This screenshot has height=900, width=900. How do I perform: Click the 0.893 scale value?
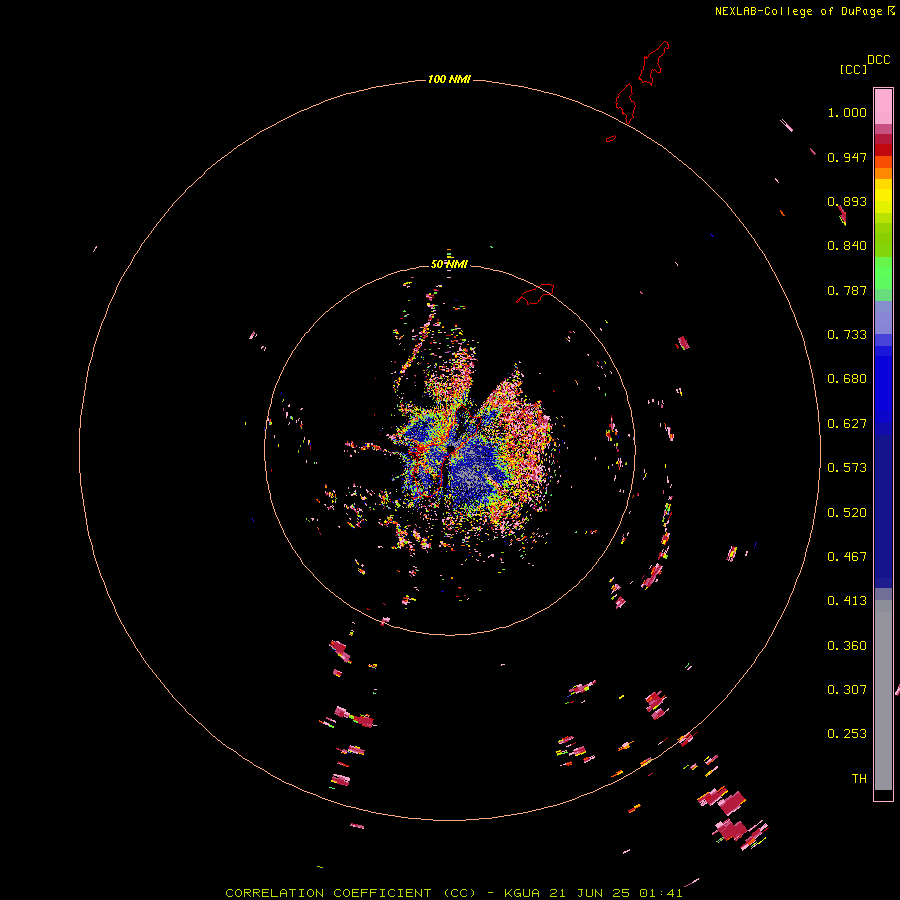[847, 201]
